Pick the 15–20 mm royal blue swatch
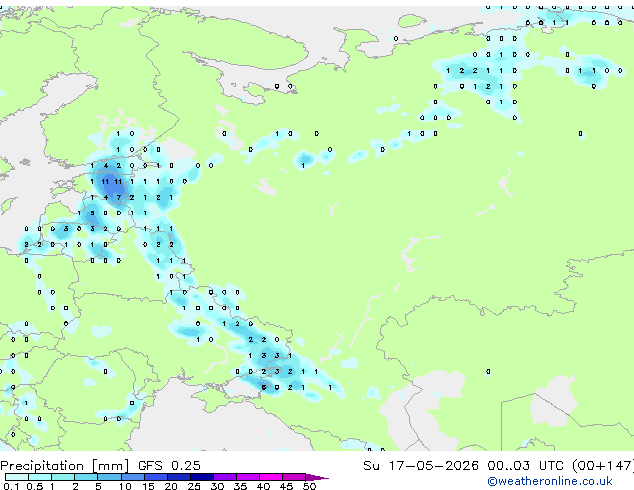 coord(155,477)
